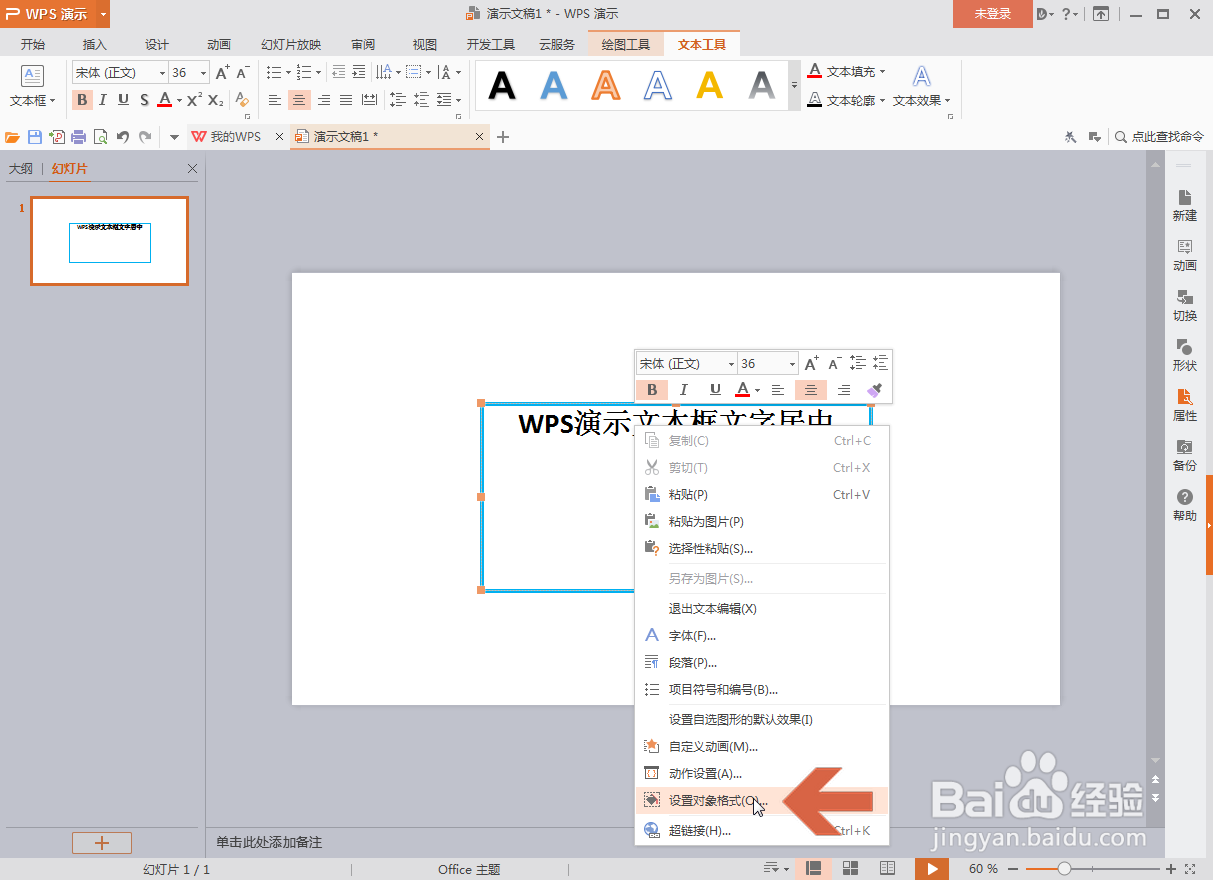Open 帮助 help in right sidebar
1213x880 pixels.
point(1185,505)
